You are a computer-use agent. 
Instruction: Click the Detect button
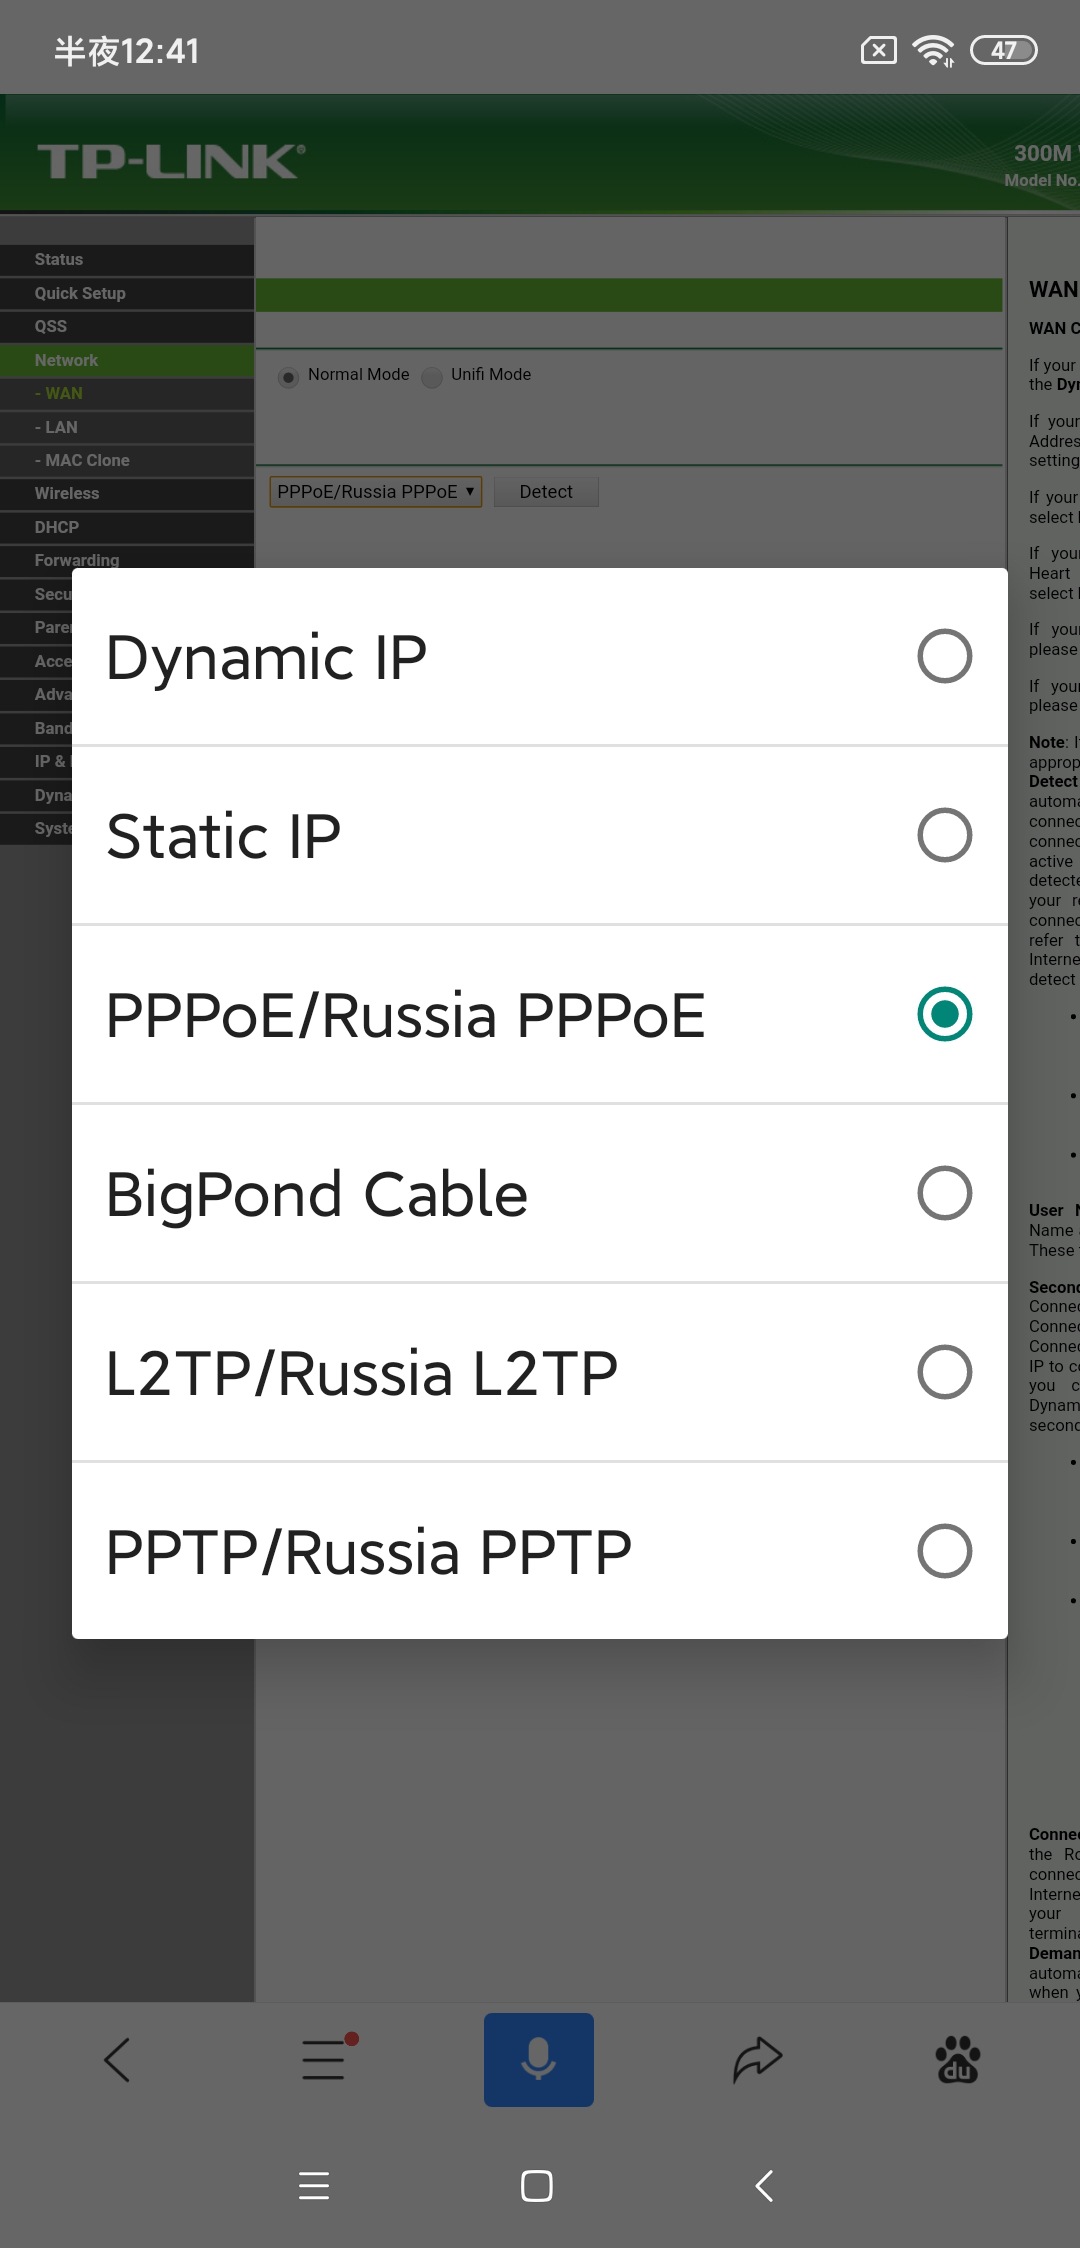[x=546, y=491]
